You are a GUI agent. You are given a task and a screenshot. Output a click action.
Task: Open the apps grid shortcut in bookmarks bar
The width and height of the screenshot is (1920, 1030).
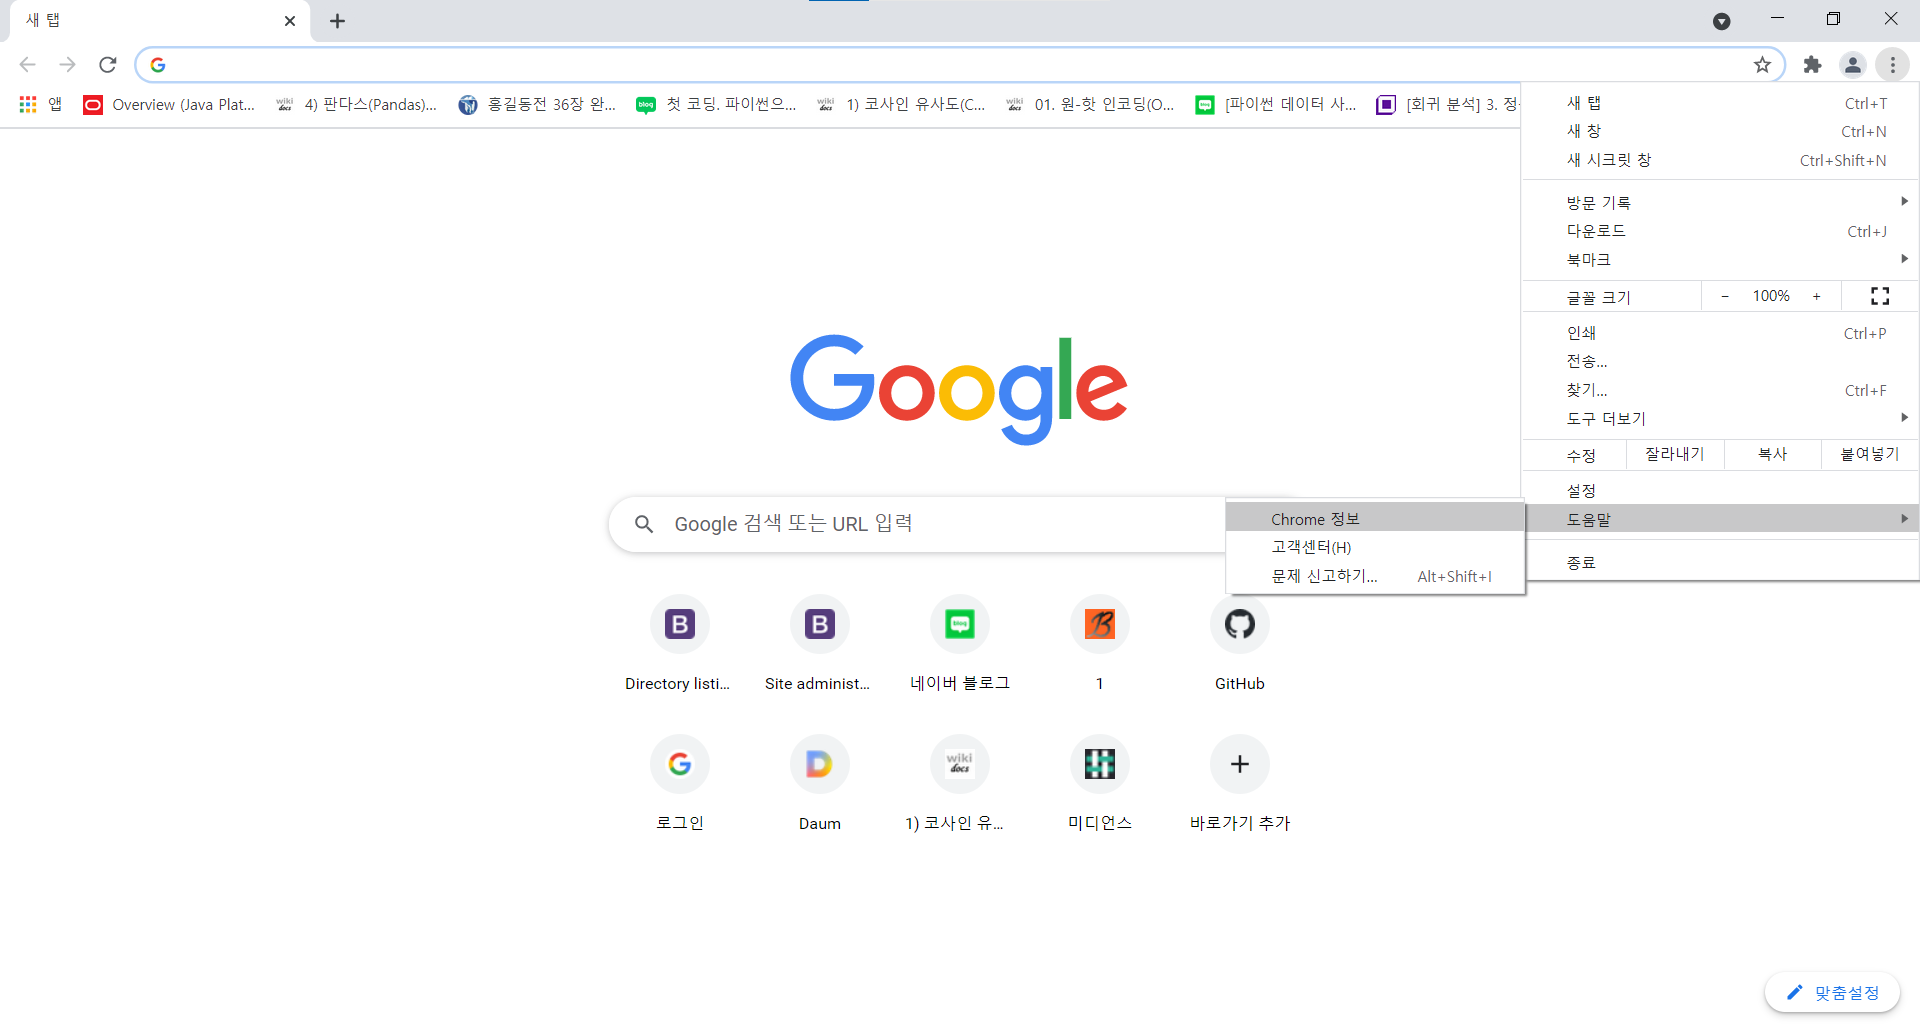coord(40,104)
